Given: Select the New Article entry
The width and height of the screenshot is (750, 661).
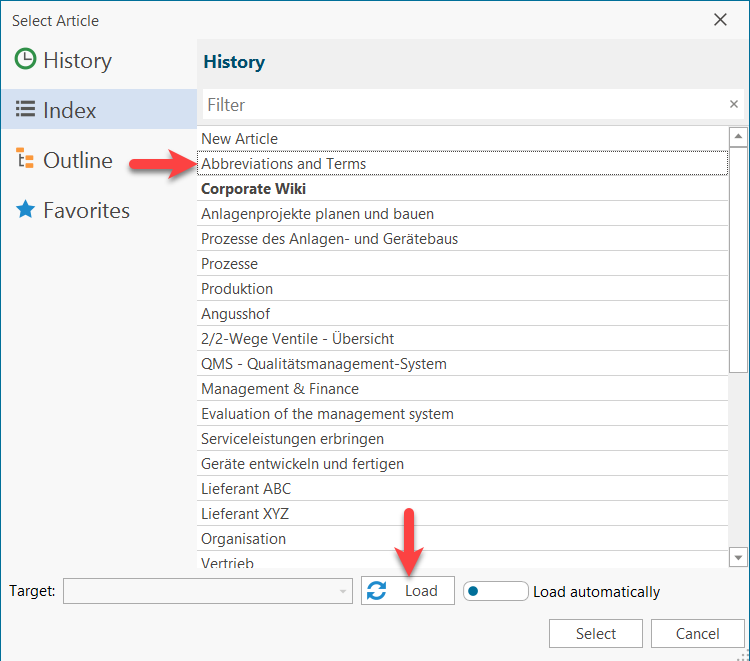Looking at the screenshot, I should pyautogui.click(x=240, y=139).
